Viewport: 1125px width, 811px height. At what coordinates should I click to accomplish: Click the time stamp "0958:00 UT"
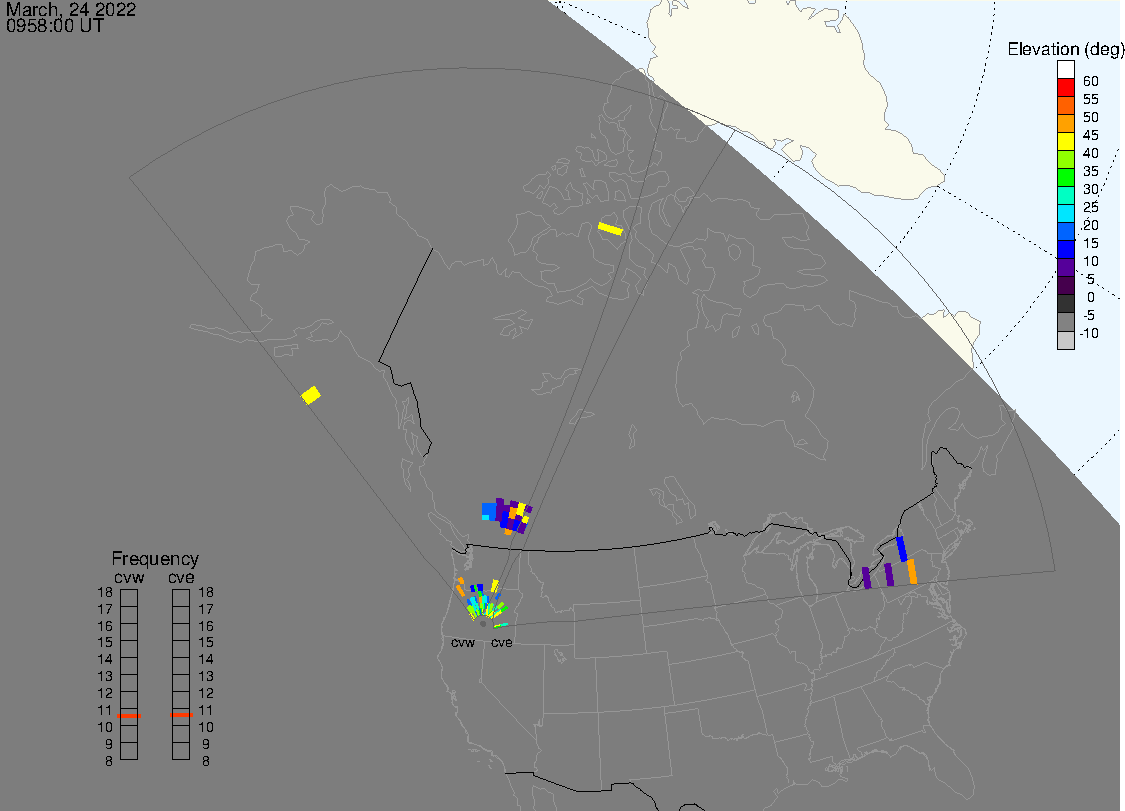55,26
